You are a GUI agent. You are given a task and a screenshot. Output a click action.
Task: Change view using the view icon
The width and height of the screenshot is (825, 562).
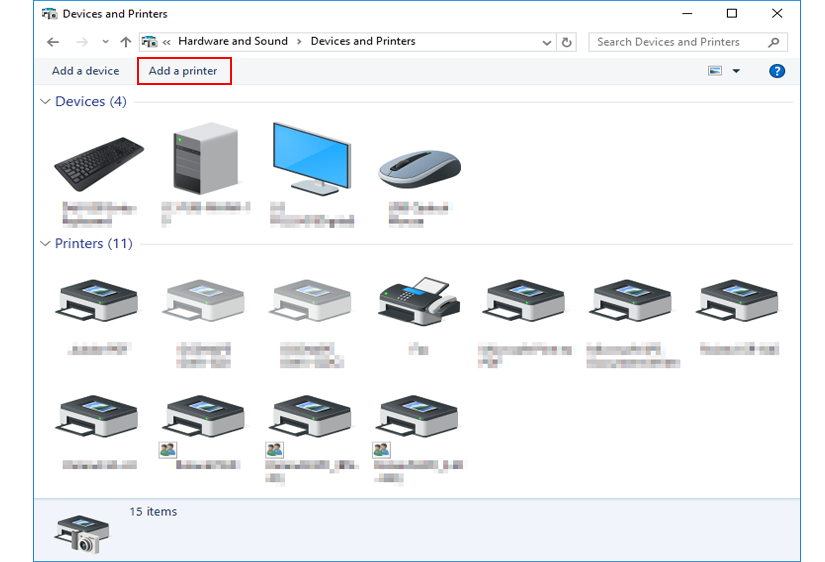click(715, 71)
